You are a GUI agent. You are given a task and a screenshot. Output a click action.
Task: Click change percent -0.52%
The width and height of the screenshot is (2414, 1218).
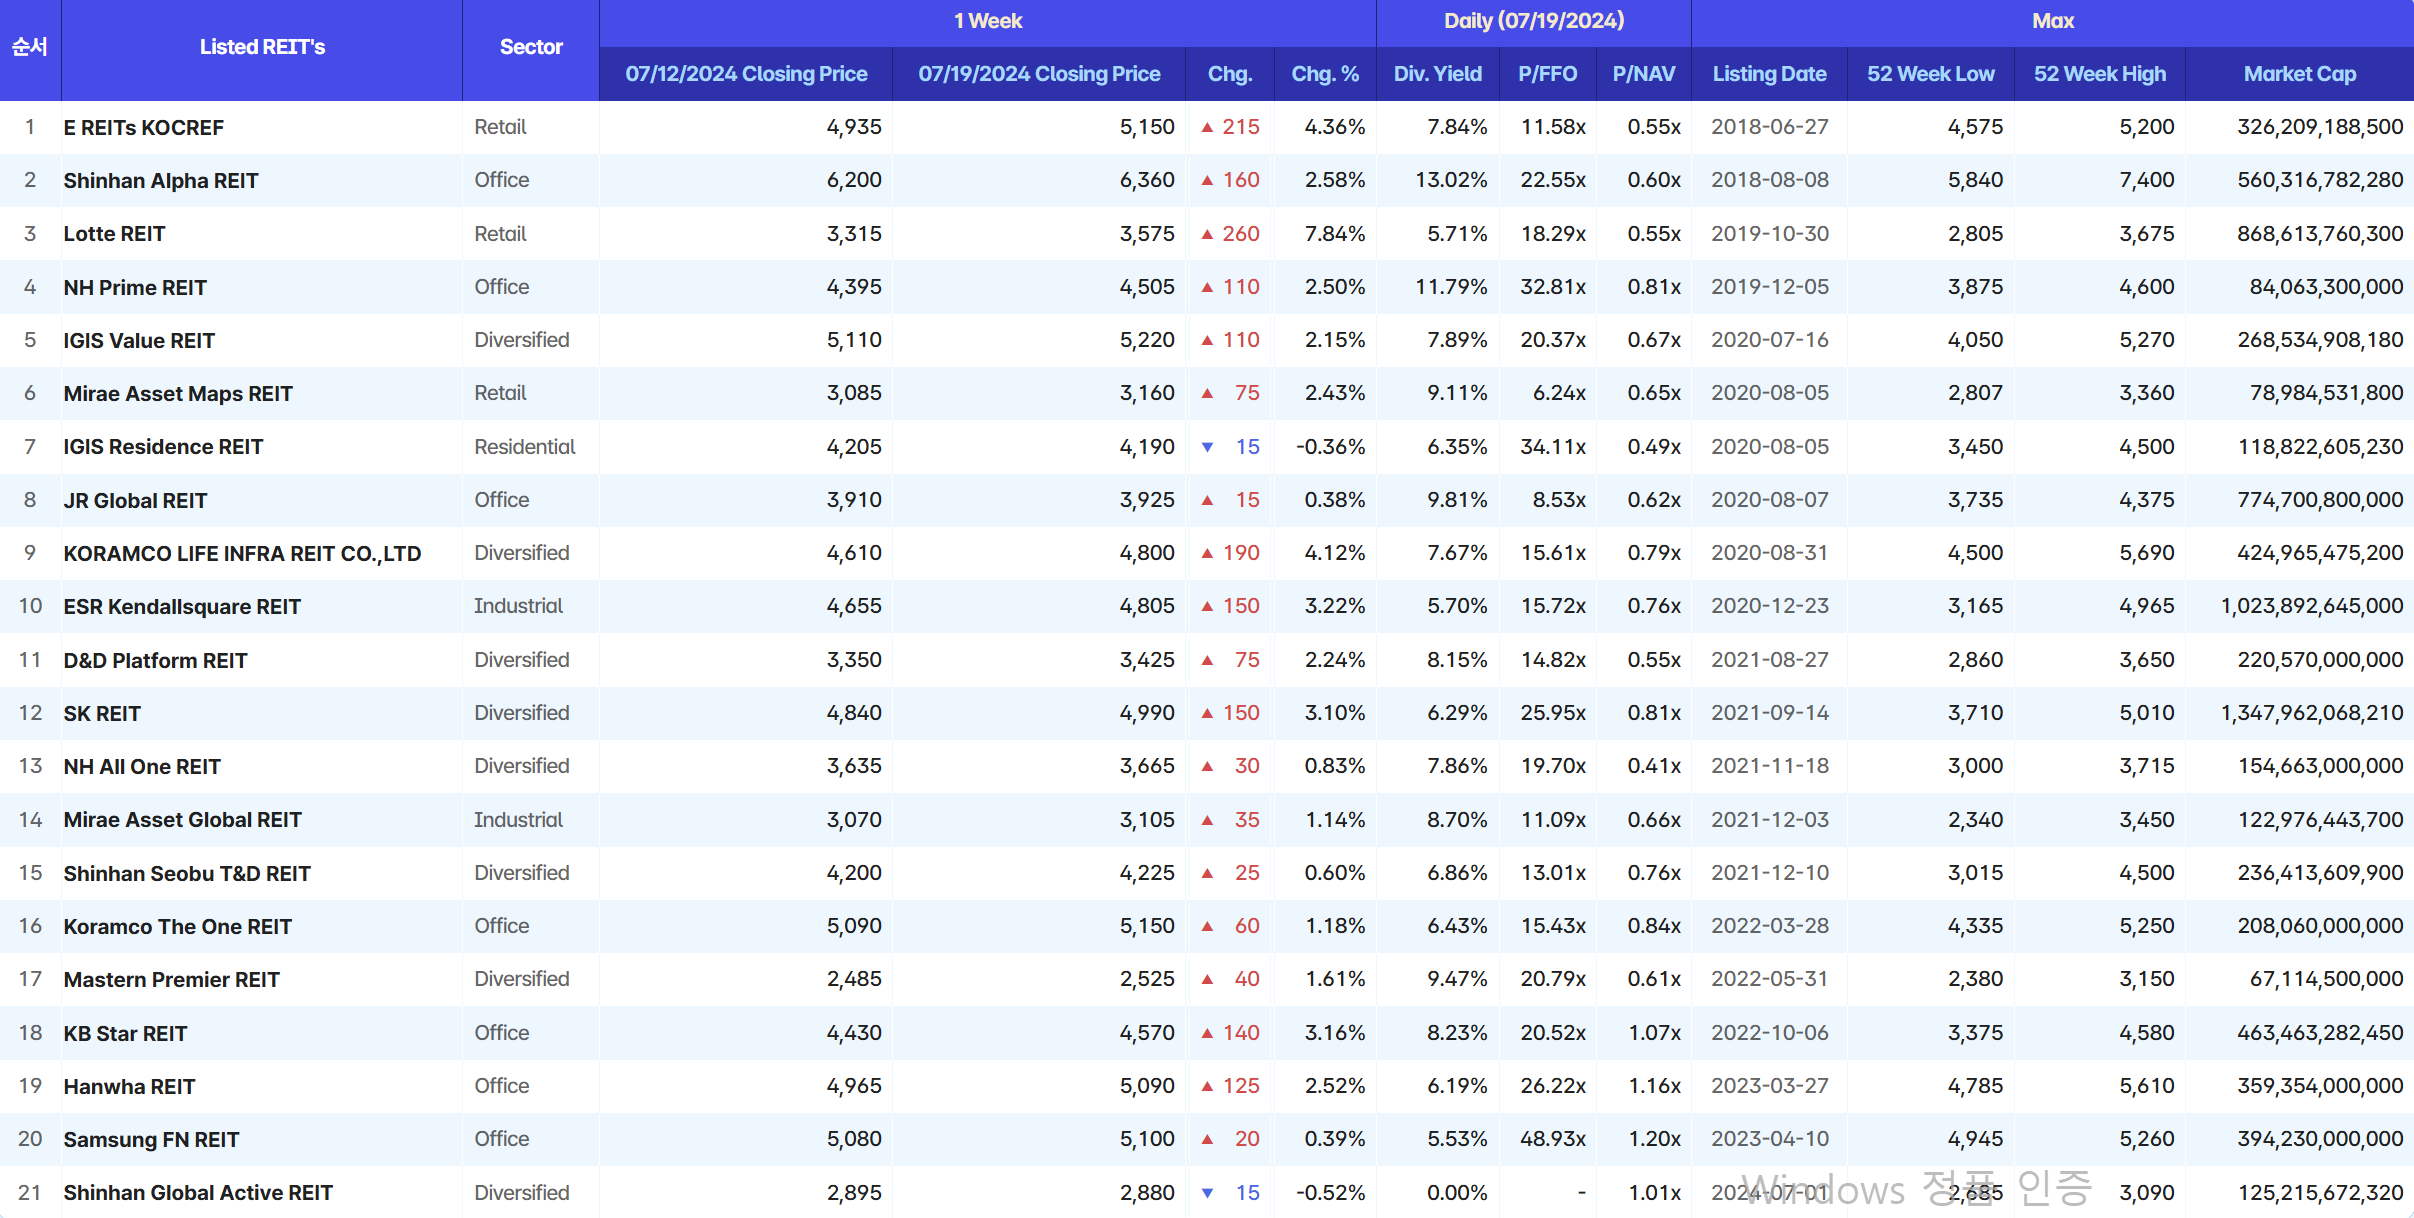point(1330,1193)
